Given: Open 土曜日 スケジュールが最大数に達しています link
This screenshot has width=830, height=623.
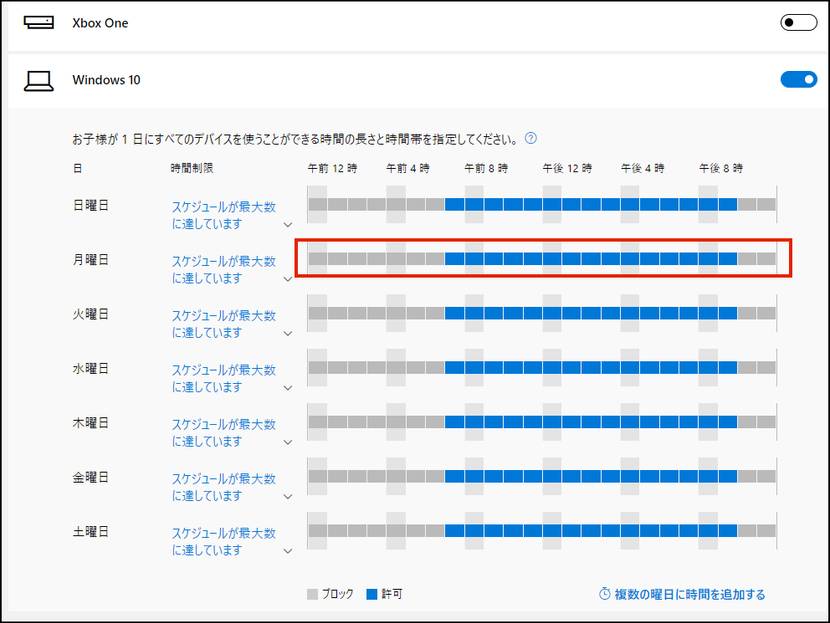Looking at the screenshot, I should tap(223, 542).
